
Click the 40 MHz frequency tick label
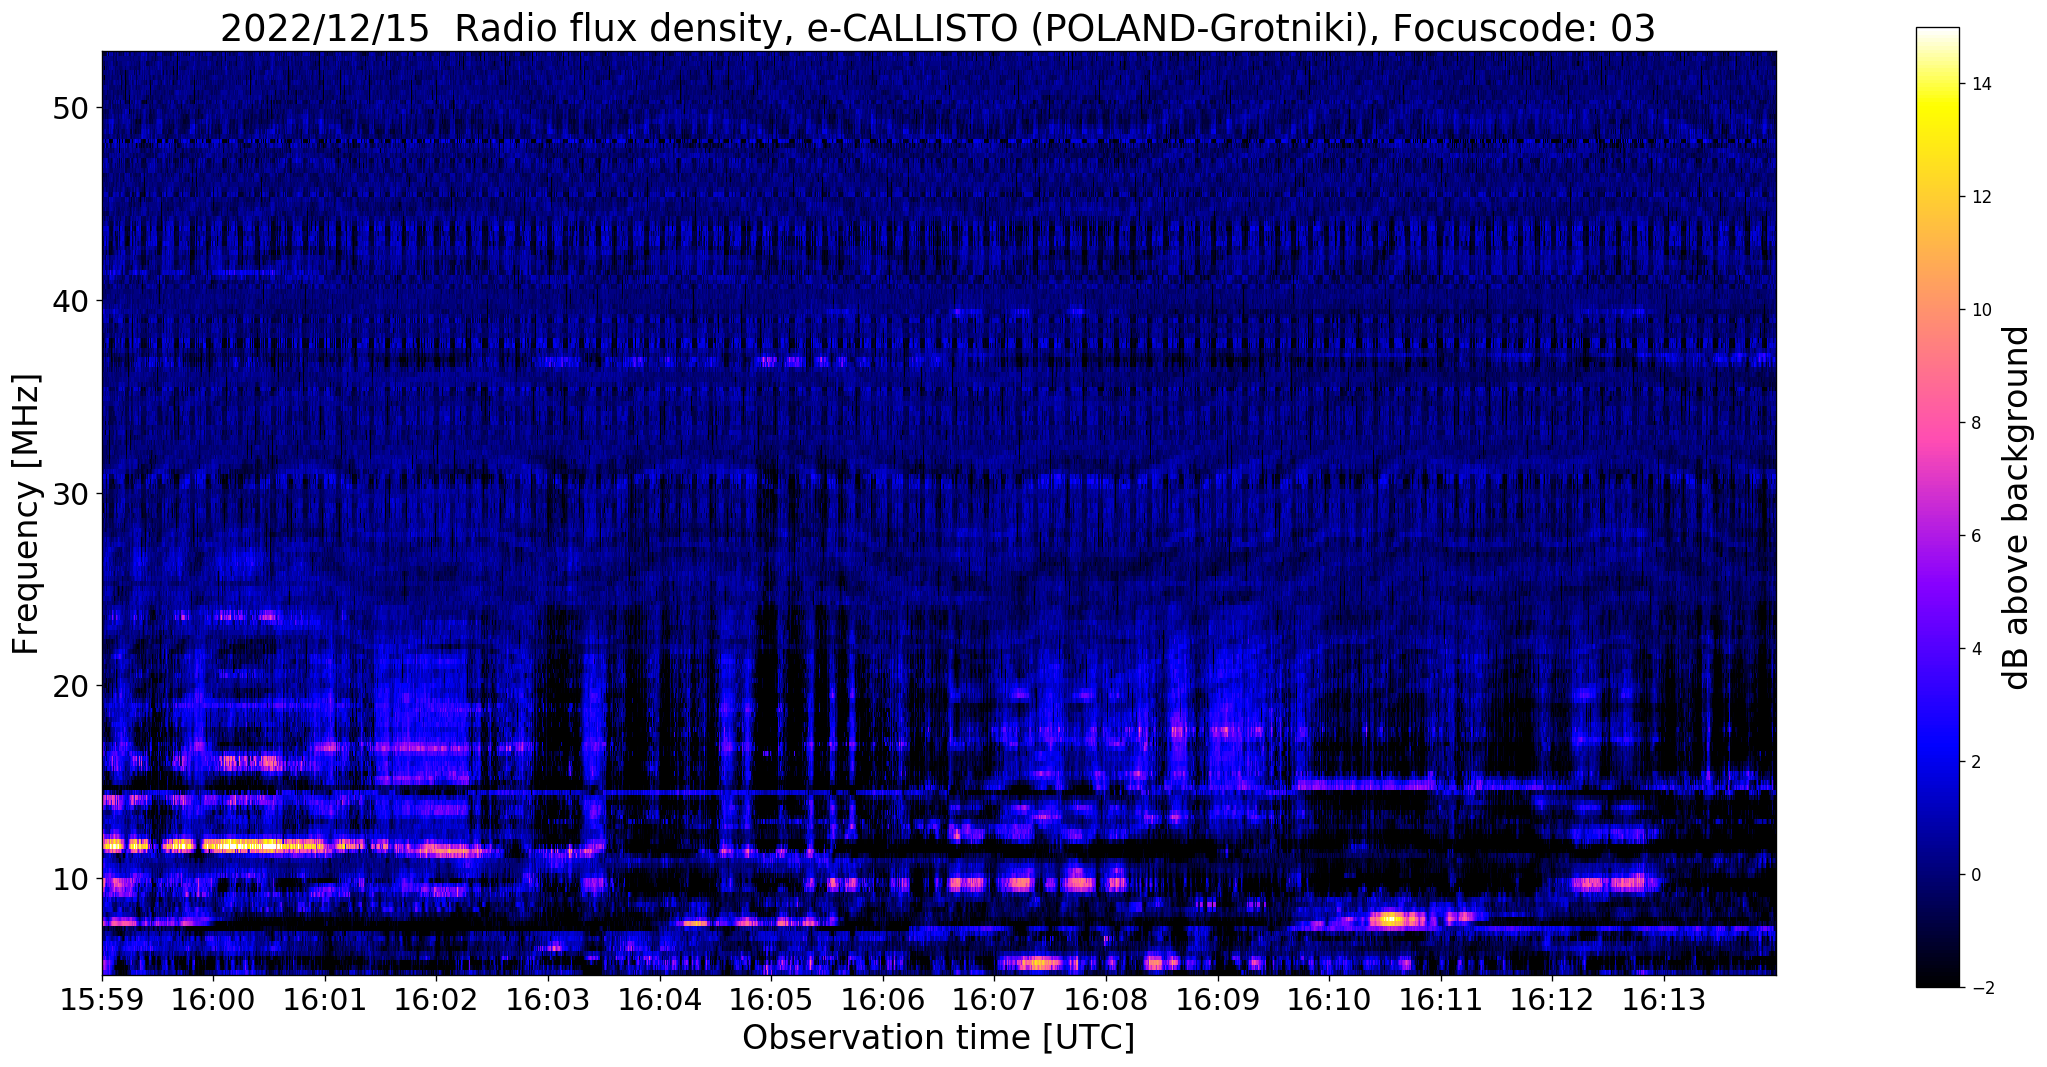tap(70, 300)
